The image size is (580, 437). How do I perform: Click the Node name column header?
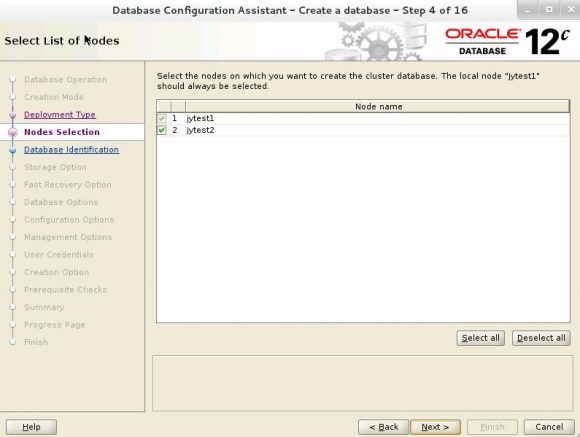[378, 107]
